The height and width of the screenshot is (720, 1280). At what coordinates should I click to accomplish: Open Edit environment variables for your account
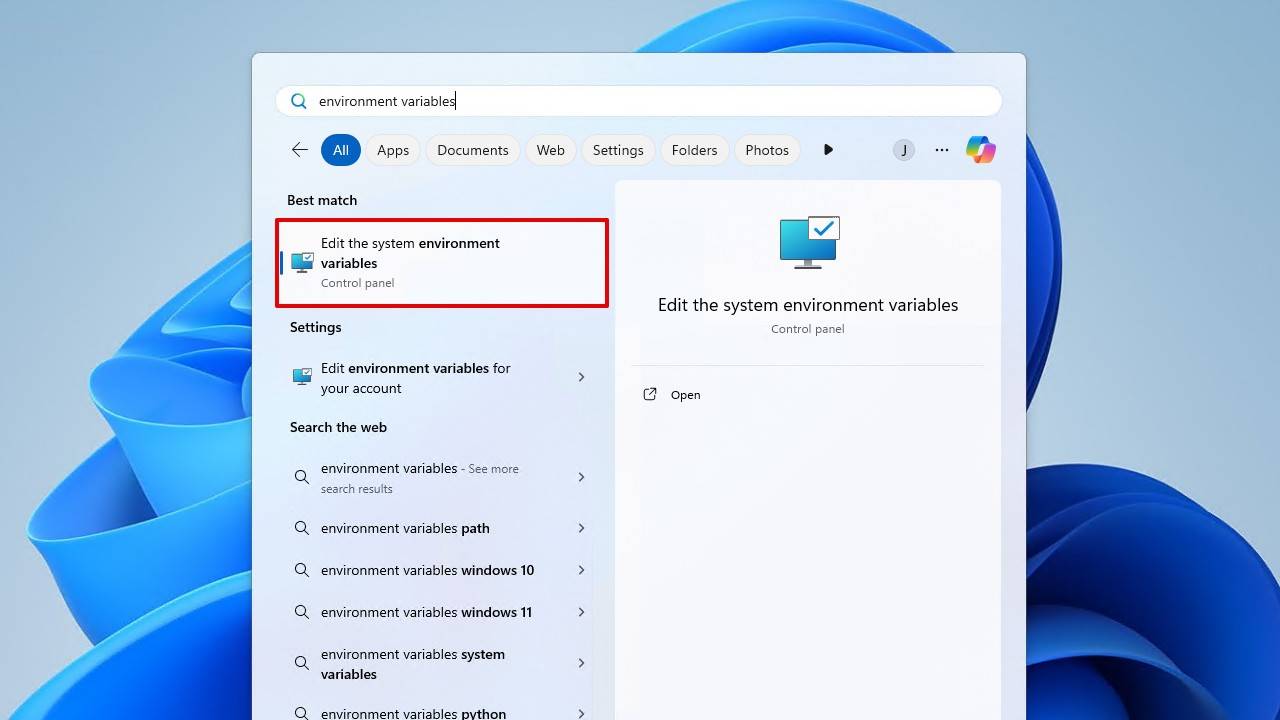click(x=440, y=378)
